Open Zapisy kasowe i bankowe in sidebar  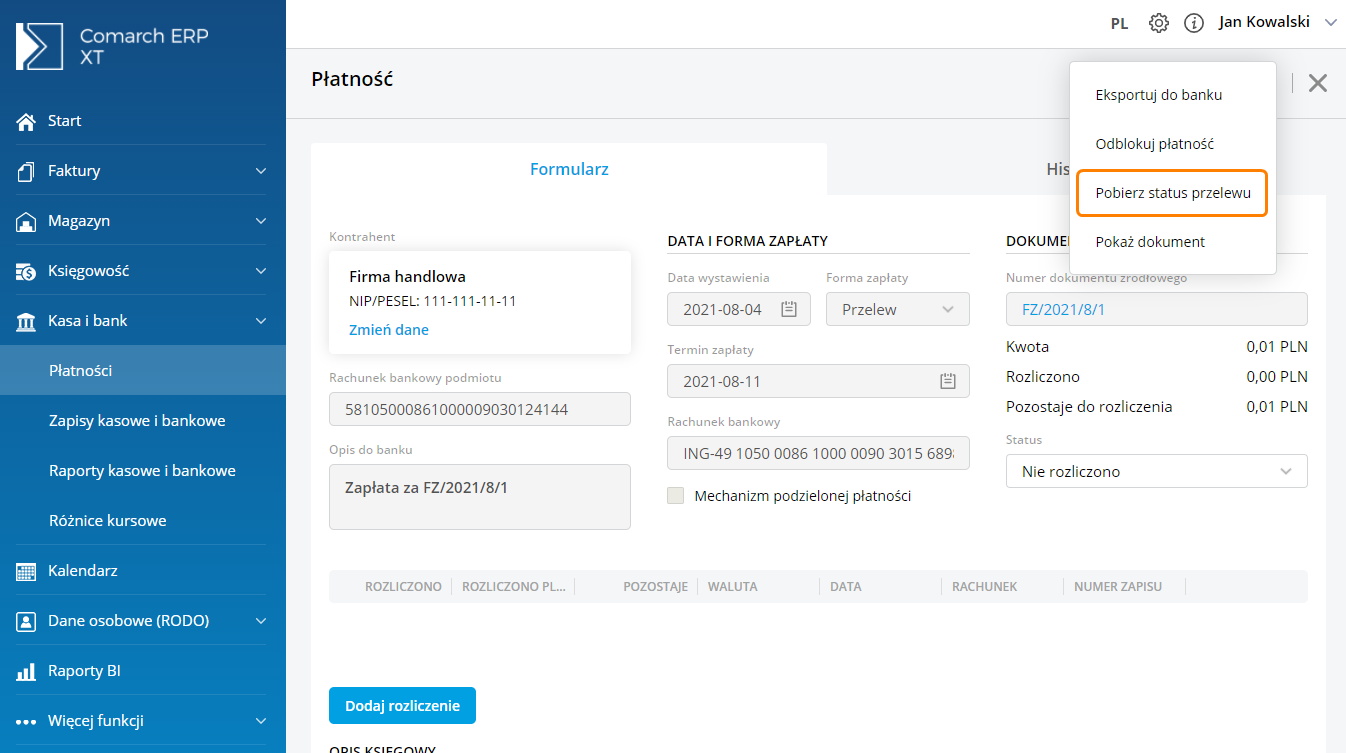pos(137,421)
